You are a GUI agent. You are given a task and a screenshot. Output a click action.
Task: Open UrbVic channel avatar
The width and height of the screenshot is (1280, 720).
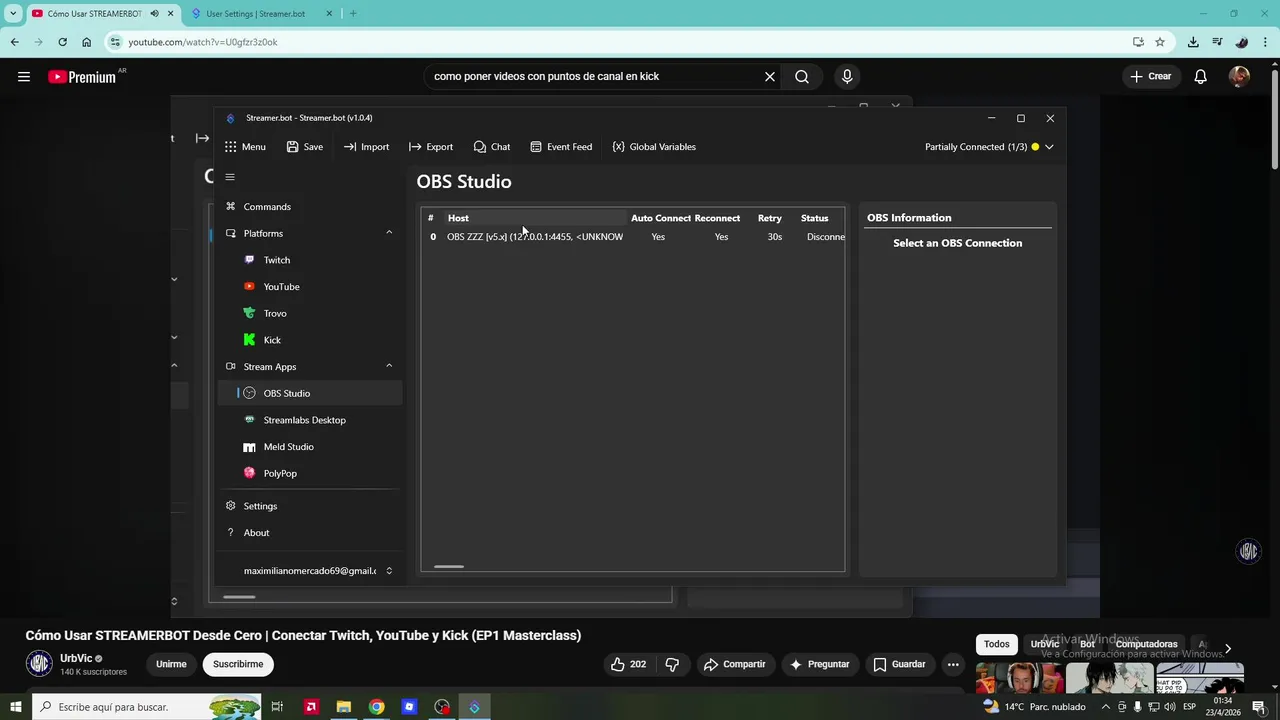click(x=39, y=664)
